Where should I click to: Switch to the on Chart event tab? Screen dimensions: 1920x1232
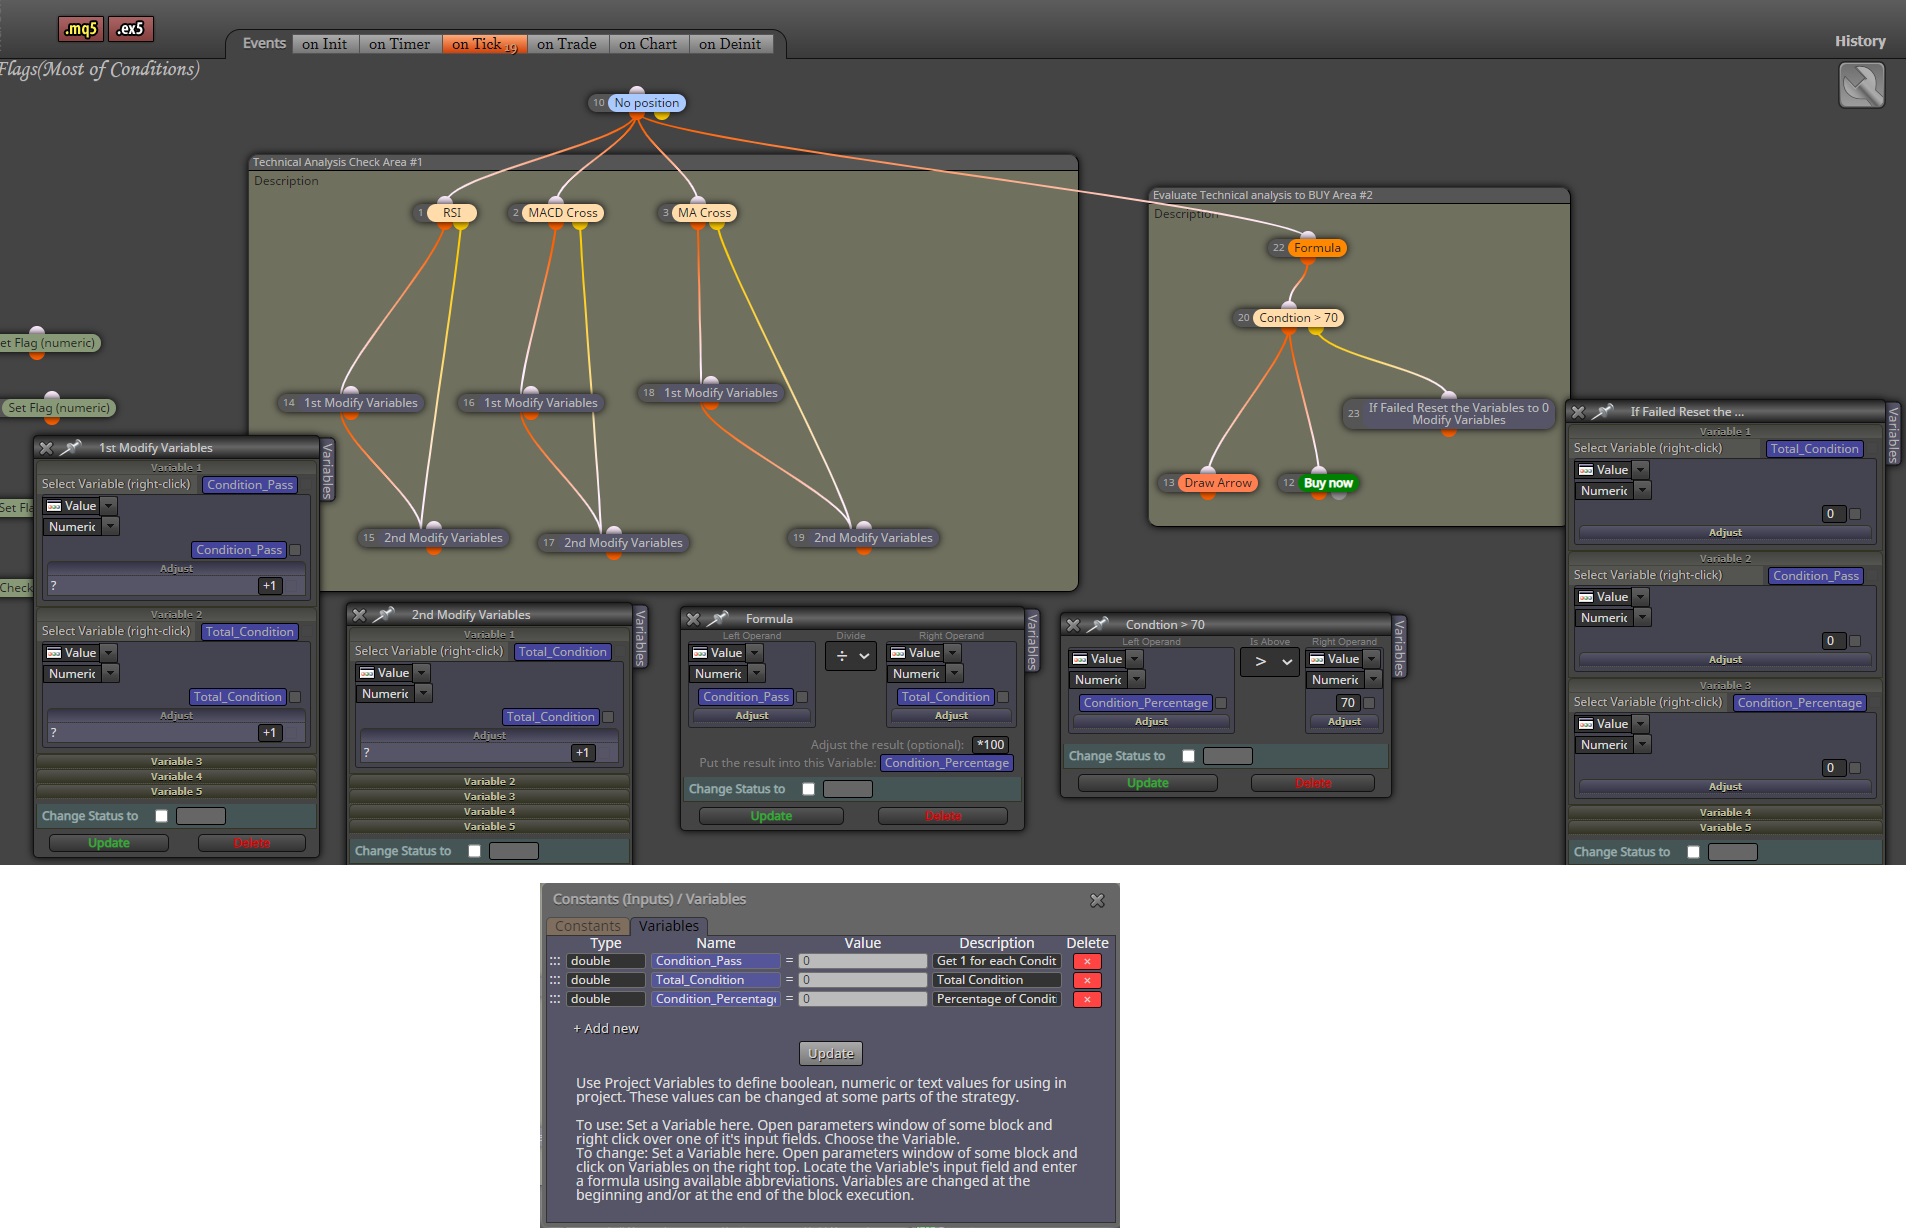click(x=647, y=44)
